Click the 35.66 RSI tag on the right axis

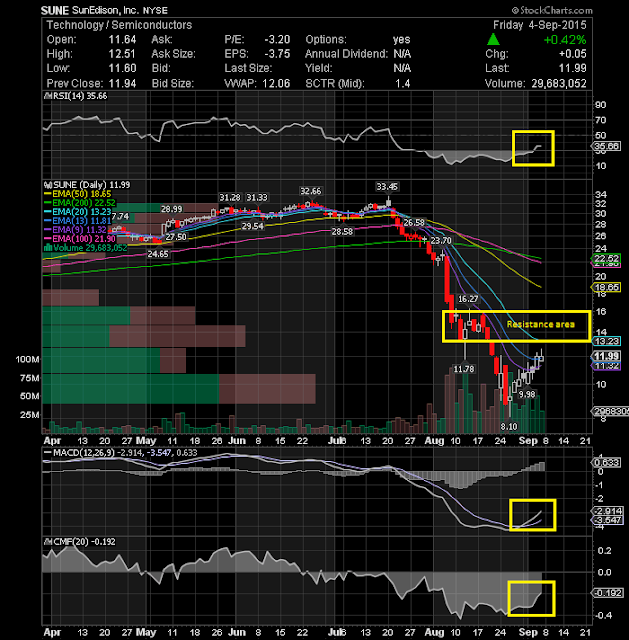click(607, 146)
